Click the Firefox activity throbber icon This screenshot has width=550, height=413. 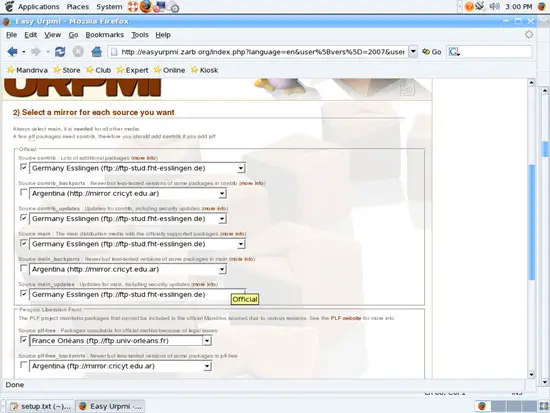click(529, 35)
